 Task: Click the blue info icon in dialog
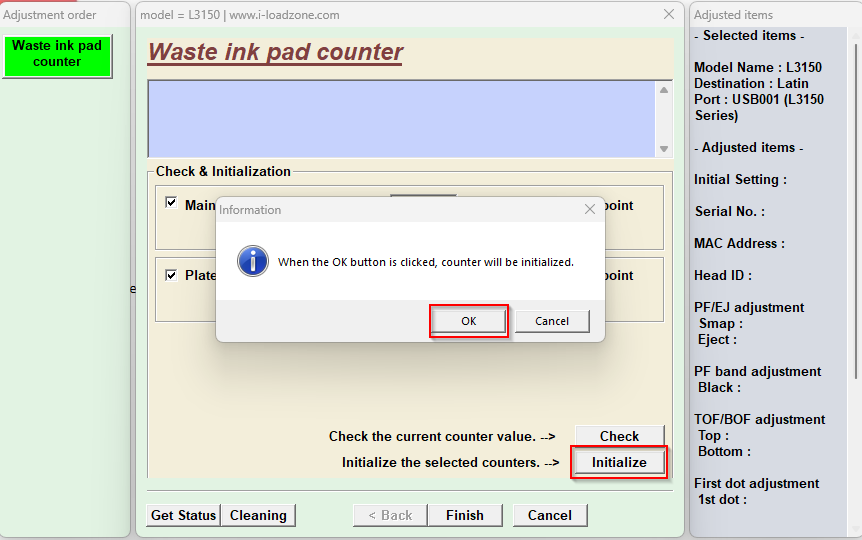[x=252, y=261]
